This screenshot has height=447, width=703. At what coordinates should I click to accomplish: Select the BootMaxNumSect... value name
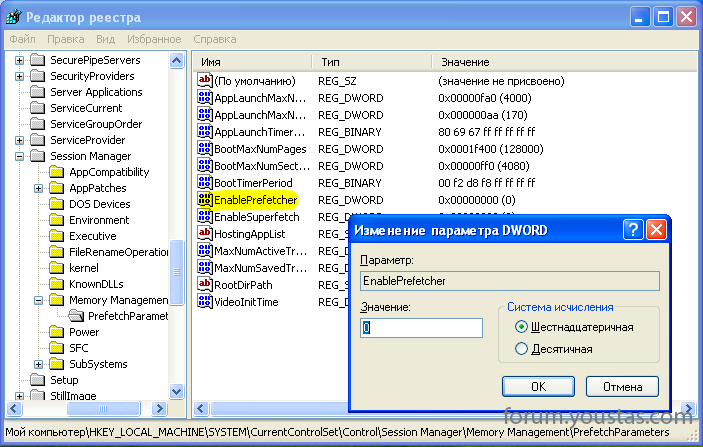click(x=262, y=166)
